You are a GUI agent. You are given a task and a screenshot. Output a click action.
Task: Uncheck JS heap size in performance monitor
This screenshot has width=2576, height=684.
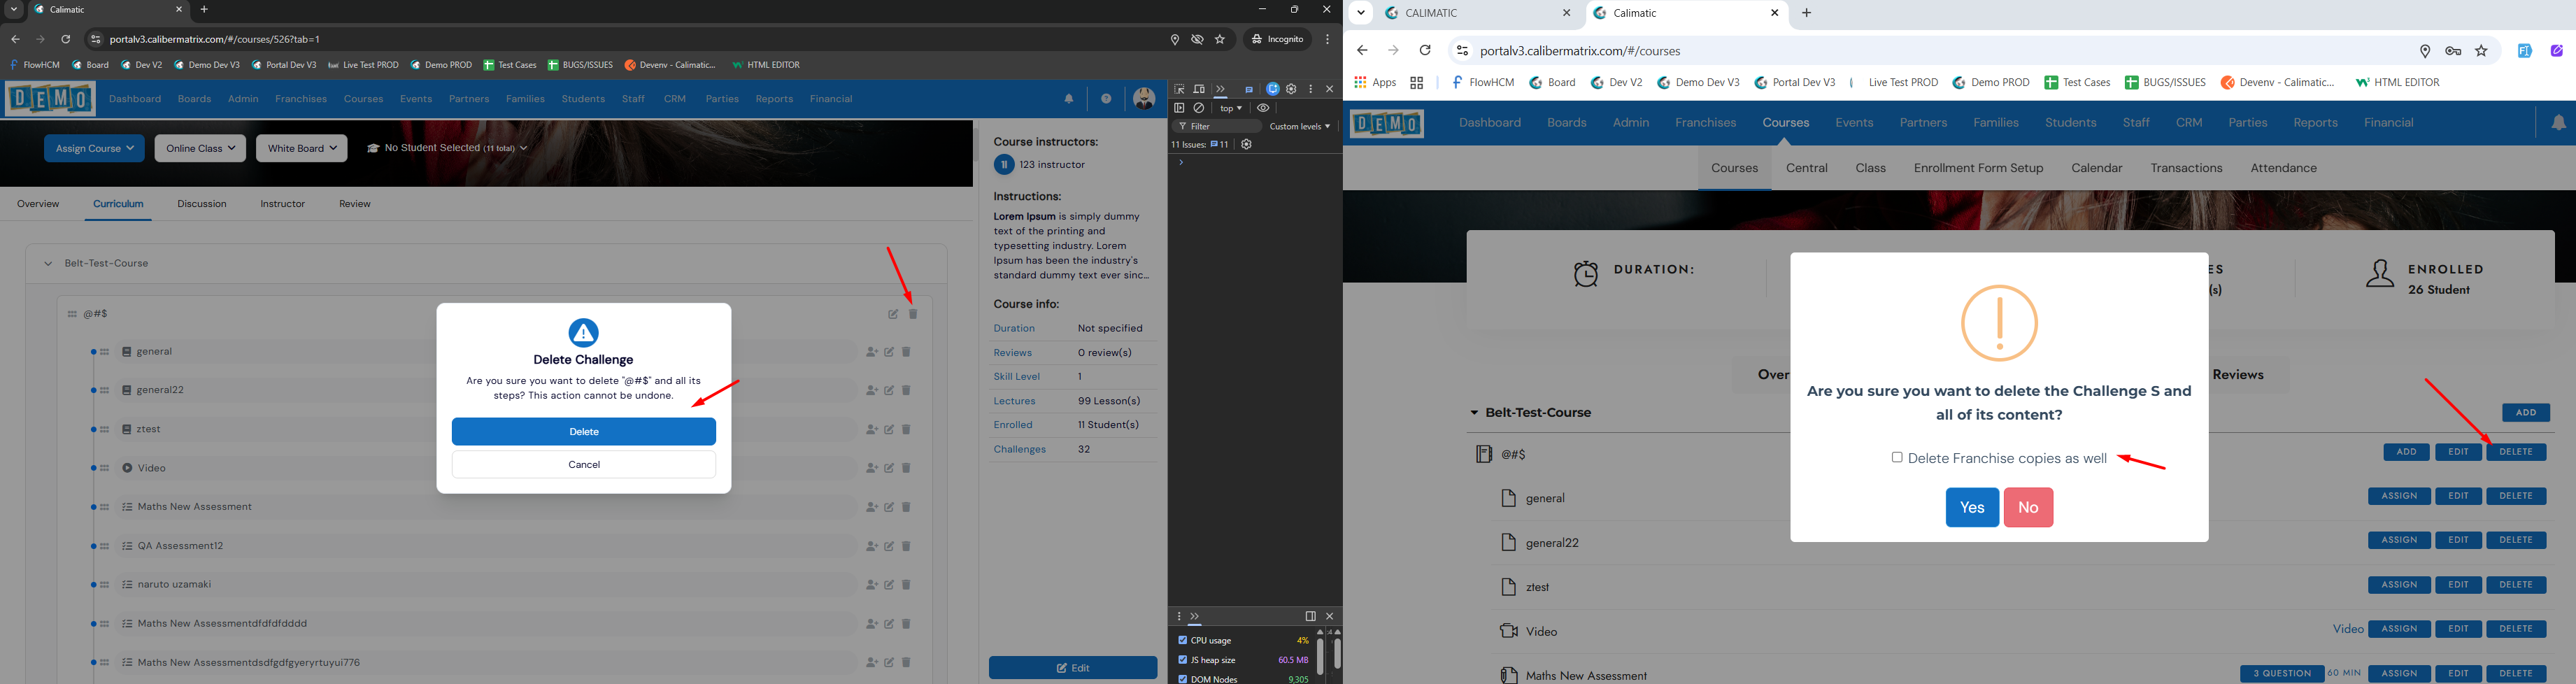1182,660
